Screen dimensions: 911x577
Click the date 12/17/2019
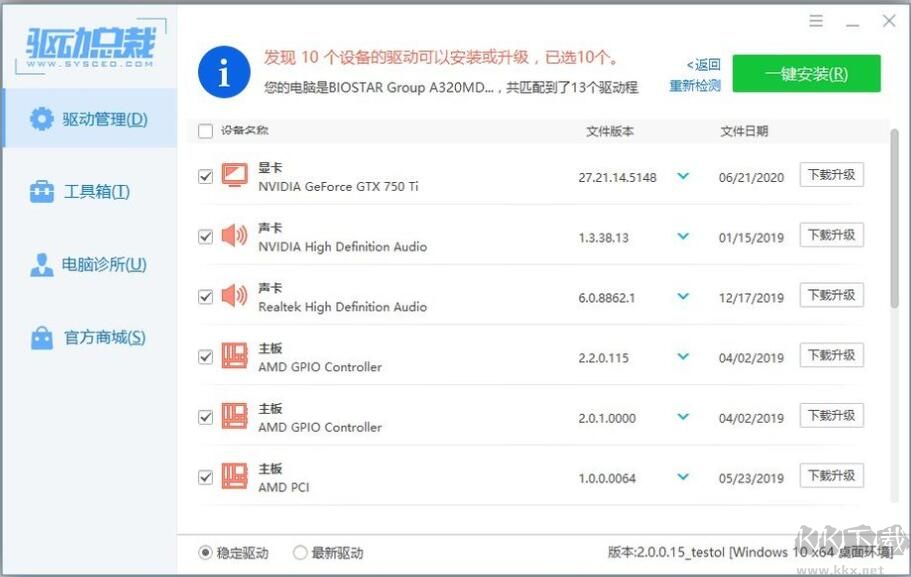pos(751,298)
